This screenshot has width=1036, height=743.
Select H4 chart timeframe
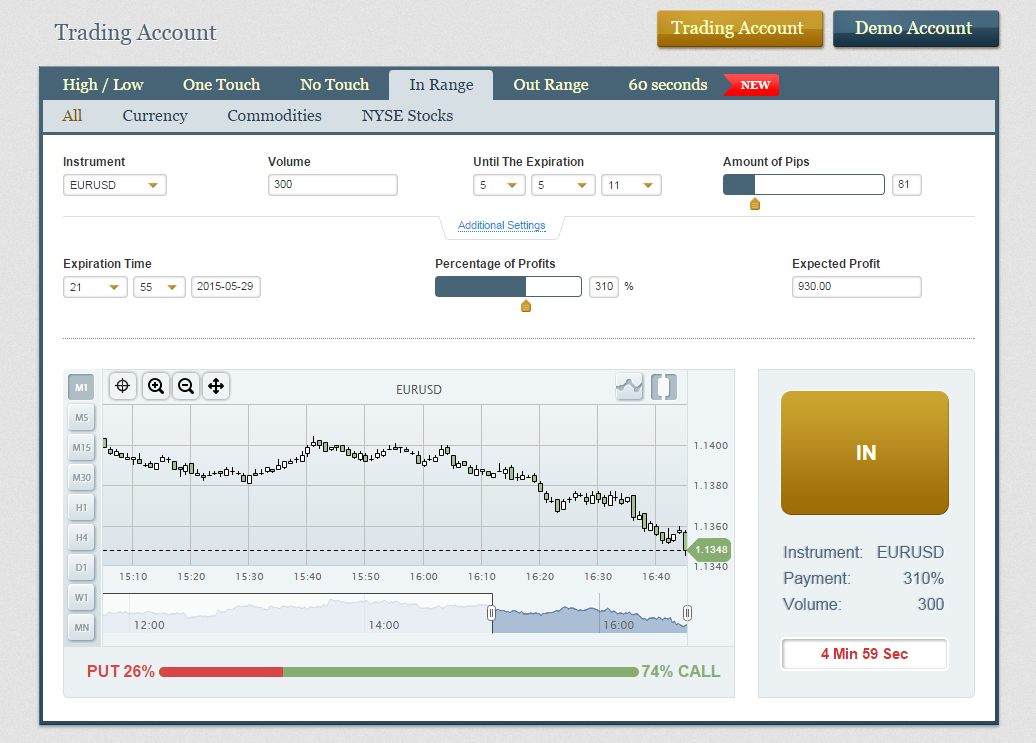81,538
